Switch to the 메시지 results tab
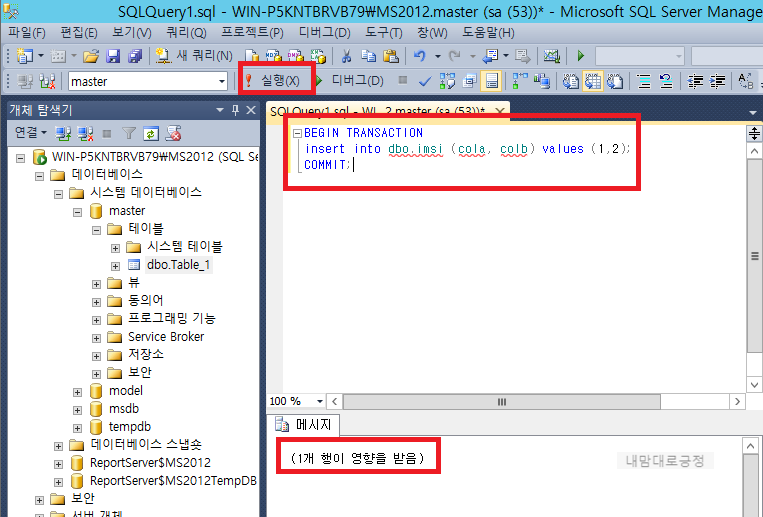Image resolution: width=763 pixels, height=517 pixels. pyautogui.click(x=303, y=425)
